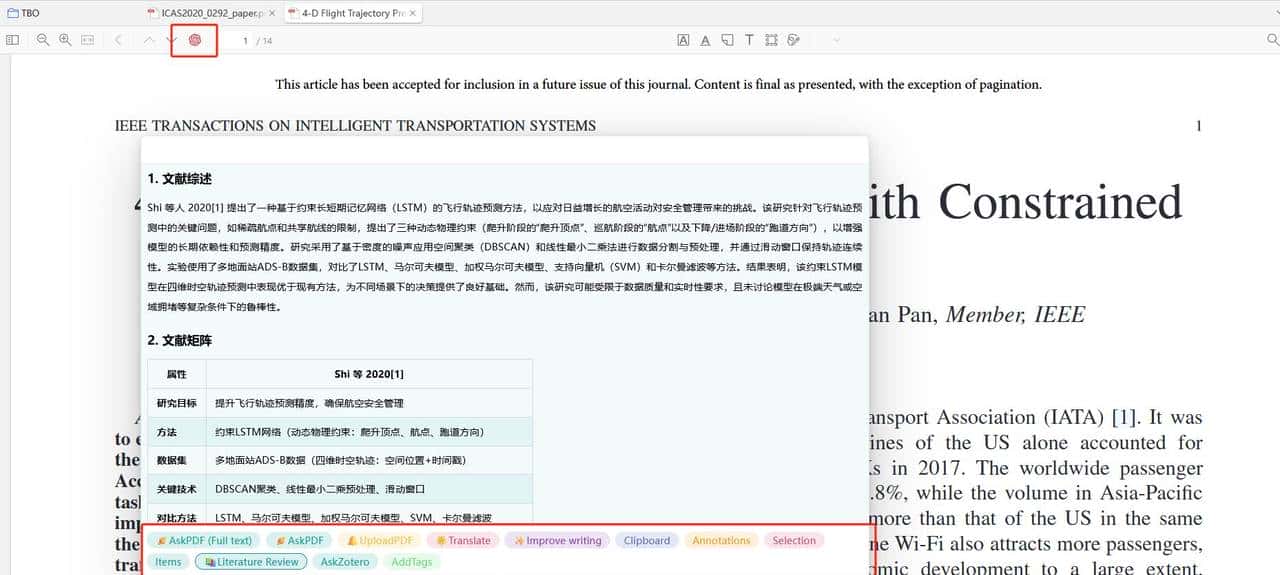Click the '数据集' row label
The image size is (1280, 575).
pyautogui.click(x=171, y=460)
